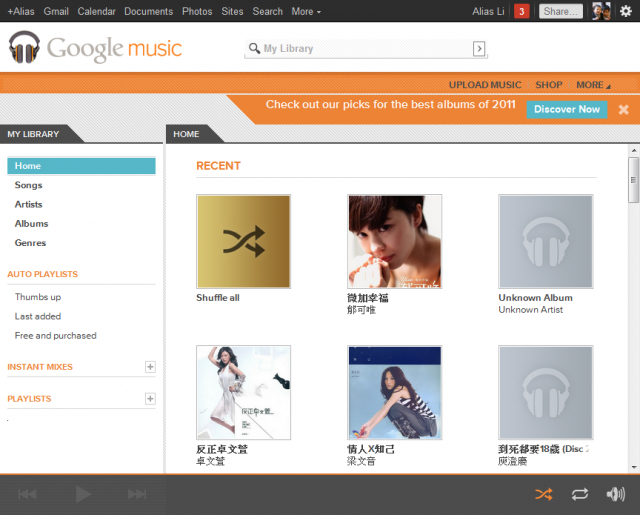The height and width of the screenshot is (515, 640).
Task: Open the +Alias link
Action: point(21,11)
